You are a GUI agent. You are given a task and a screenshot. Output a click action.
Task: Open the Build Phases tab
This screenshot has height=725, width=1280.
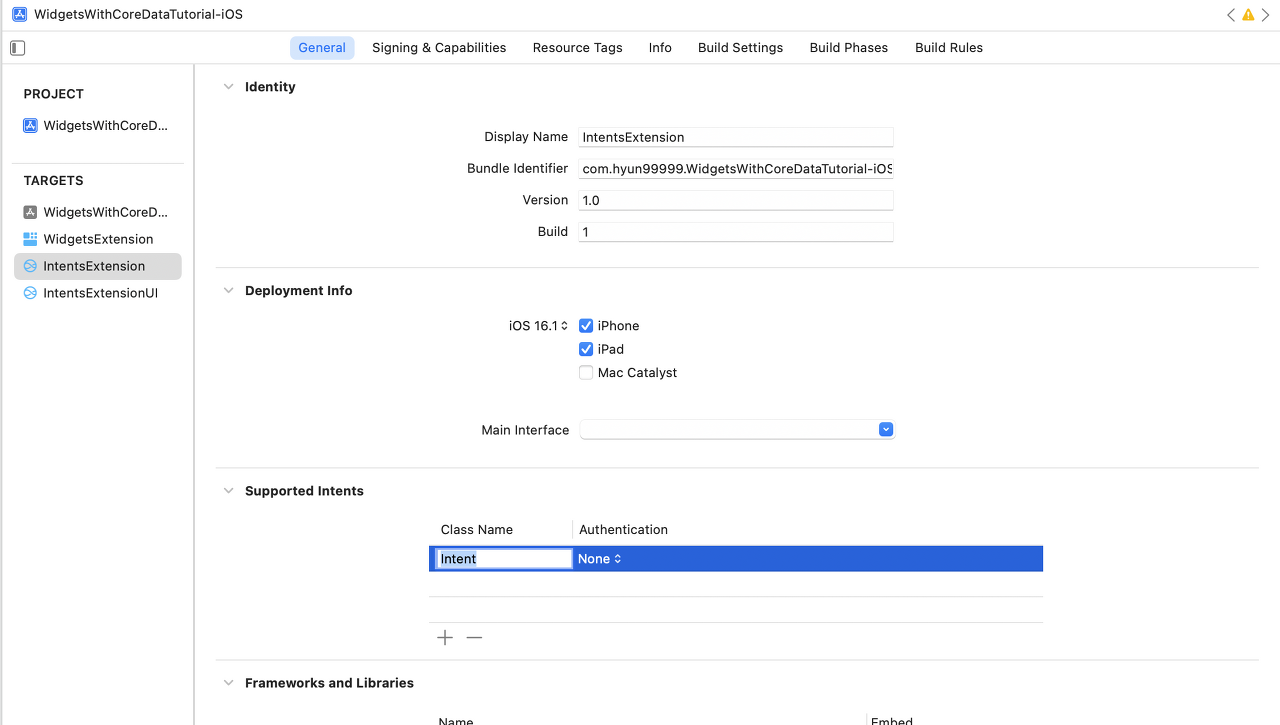click(x=849, y=48)
